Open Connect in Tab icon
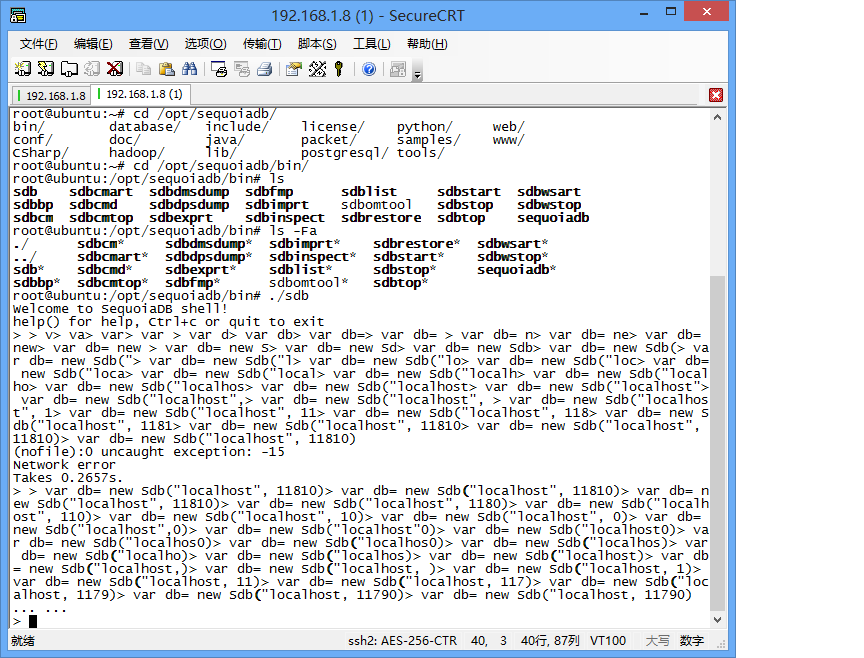 click(69, 69)
